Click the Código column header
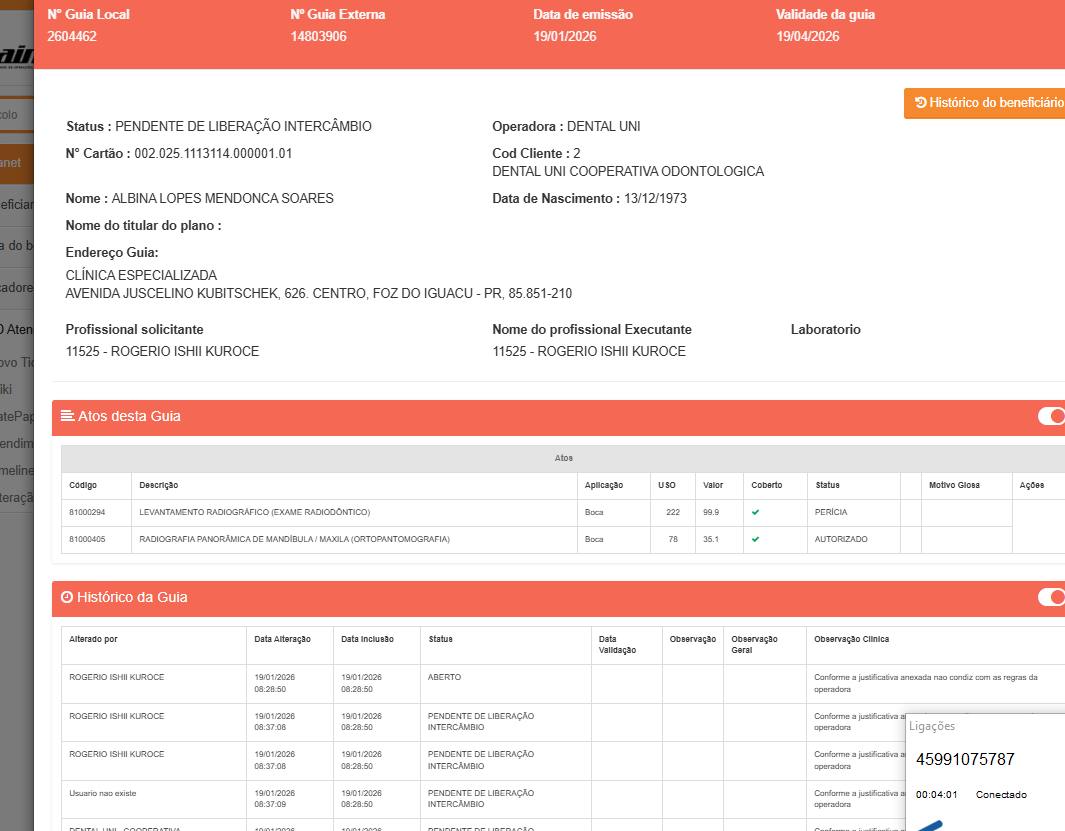The width and height of the screenshot is (1065, 831). coord(83,485)
